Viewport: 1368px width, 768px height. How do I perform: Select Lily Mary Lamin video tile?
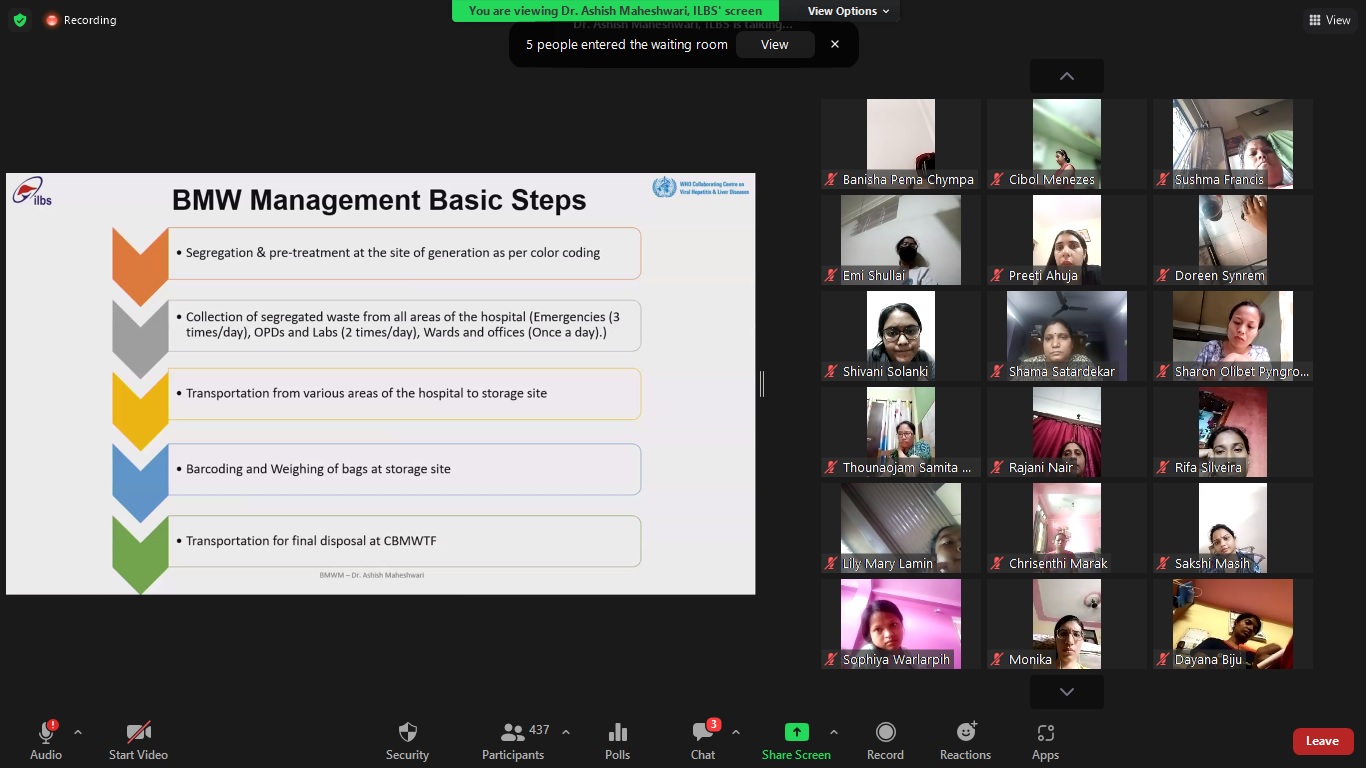901,528
